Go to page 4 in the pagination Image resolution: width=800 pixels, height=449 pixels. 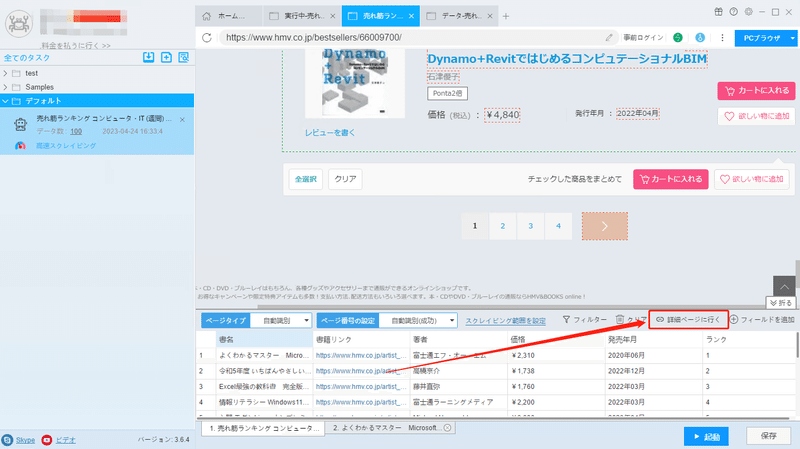pos(558,226)
